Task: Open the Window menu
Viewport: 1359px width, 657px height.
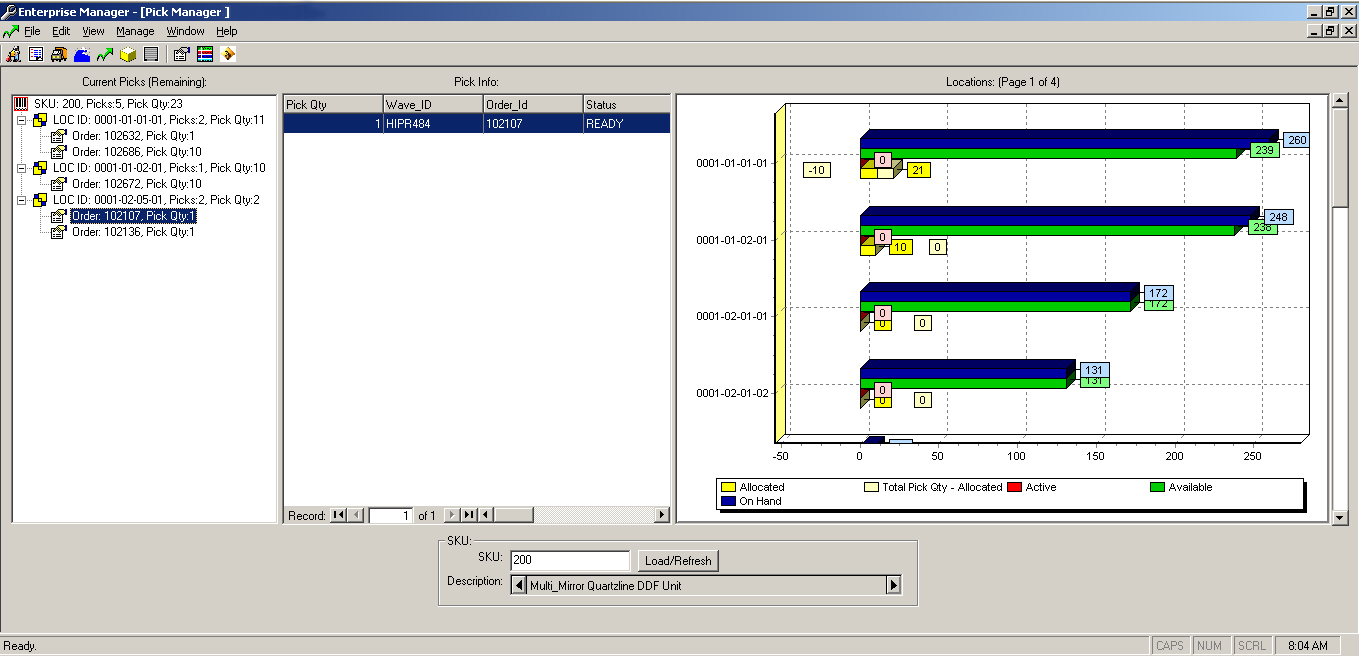Action: coord(184,31)
